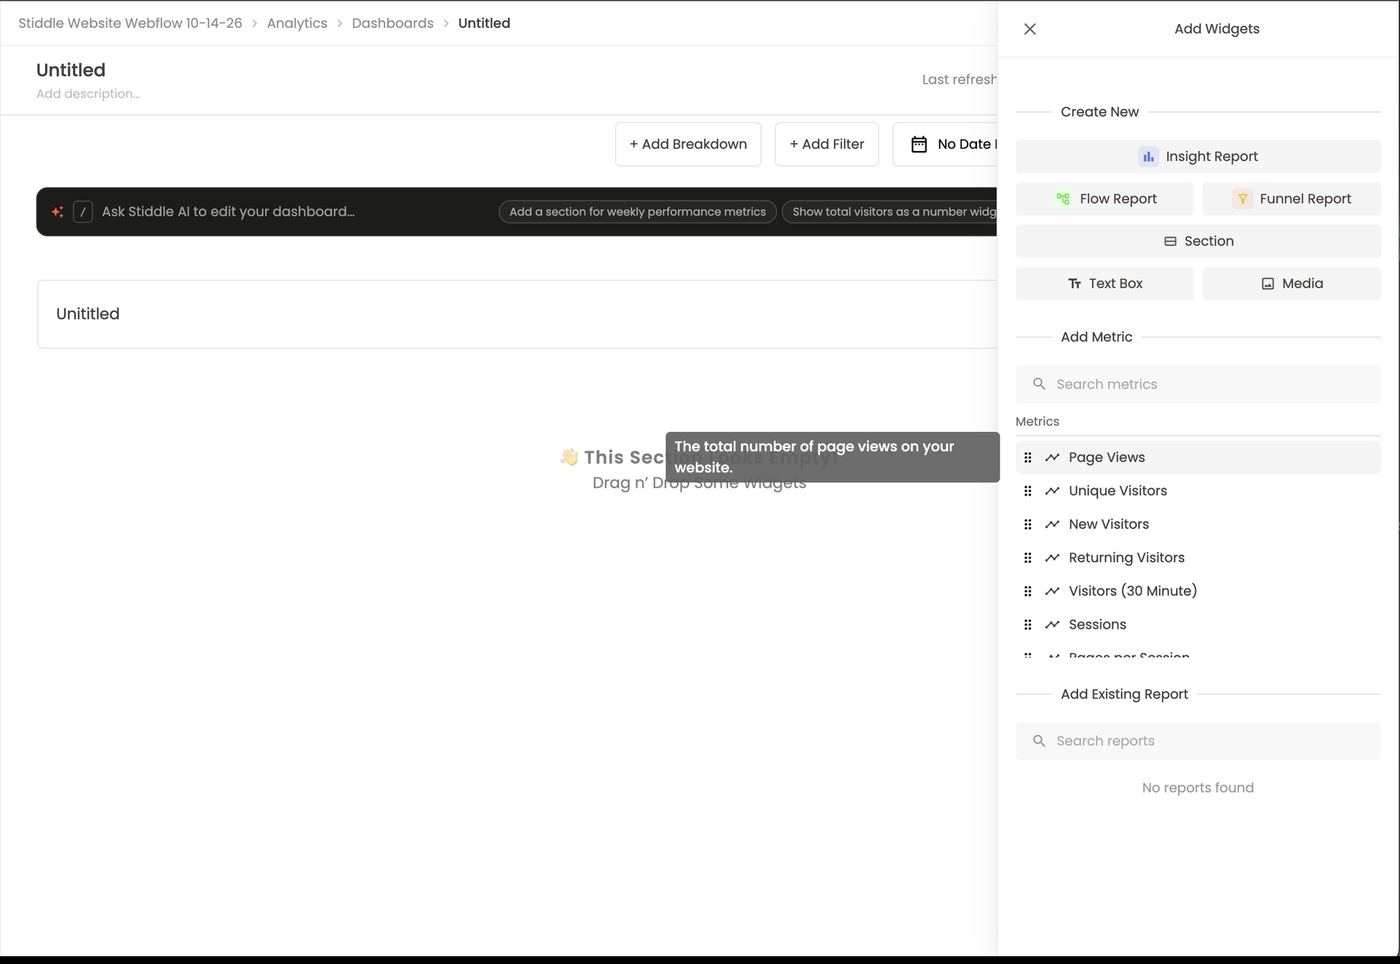Image resolution: width=1400 pixels, height=964 pixels.
Task: Click the funnel icon on Funnel Report
Action: coord(1242,199)
